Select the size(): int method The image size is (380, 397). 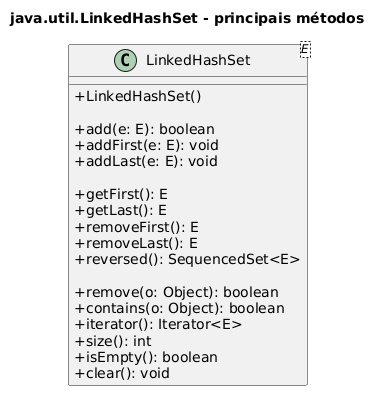[113, 341]
